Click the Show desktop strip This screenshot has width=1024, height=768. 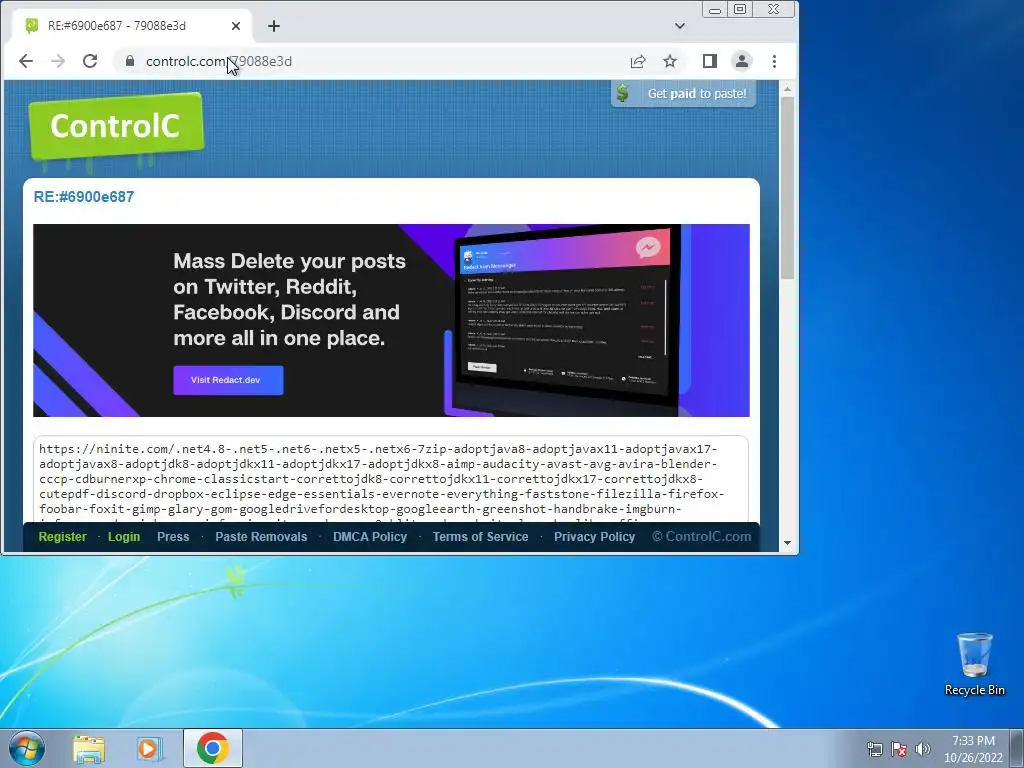point(1017,748)
